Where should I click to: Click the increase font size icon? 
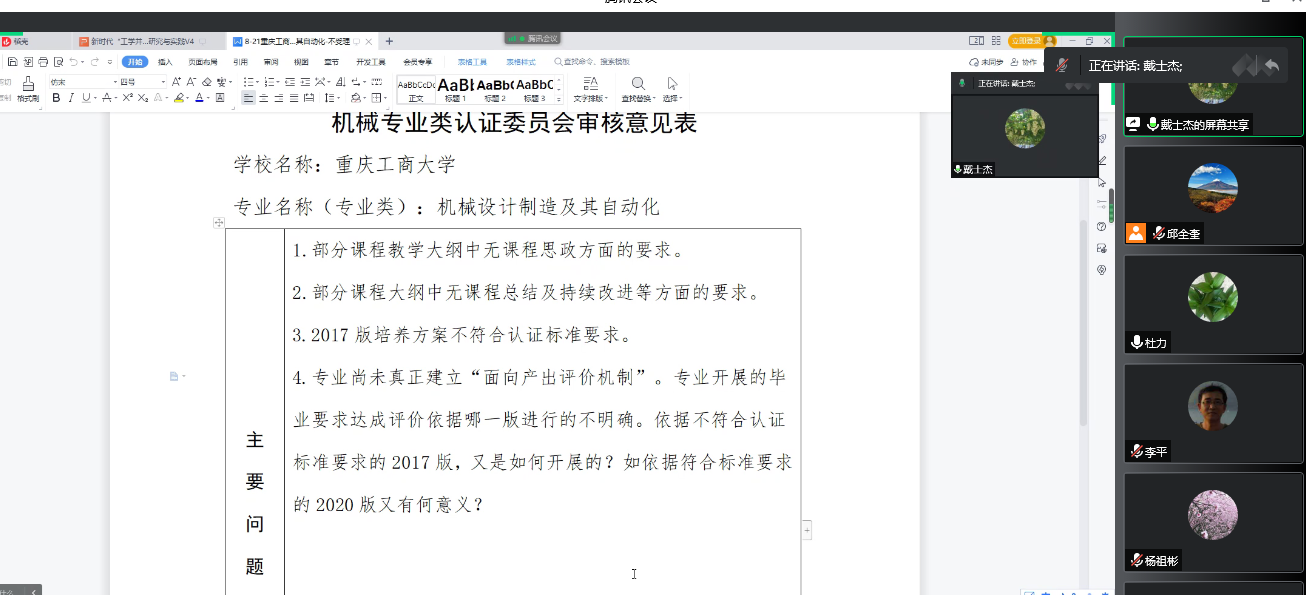[176, 82]
